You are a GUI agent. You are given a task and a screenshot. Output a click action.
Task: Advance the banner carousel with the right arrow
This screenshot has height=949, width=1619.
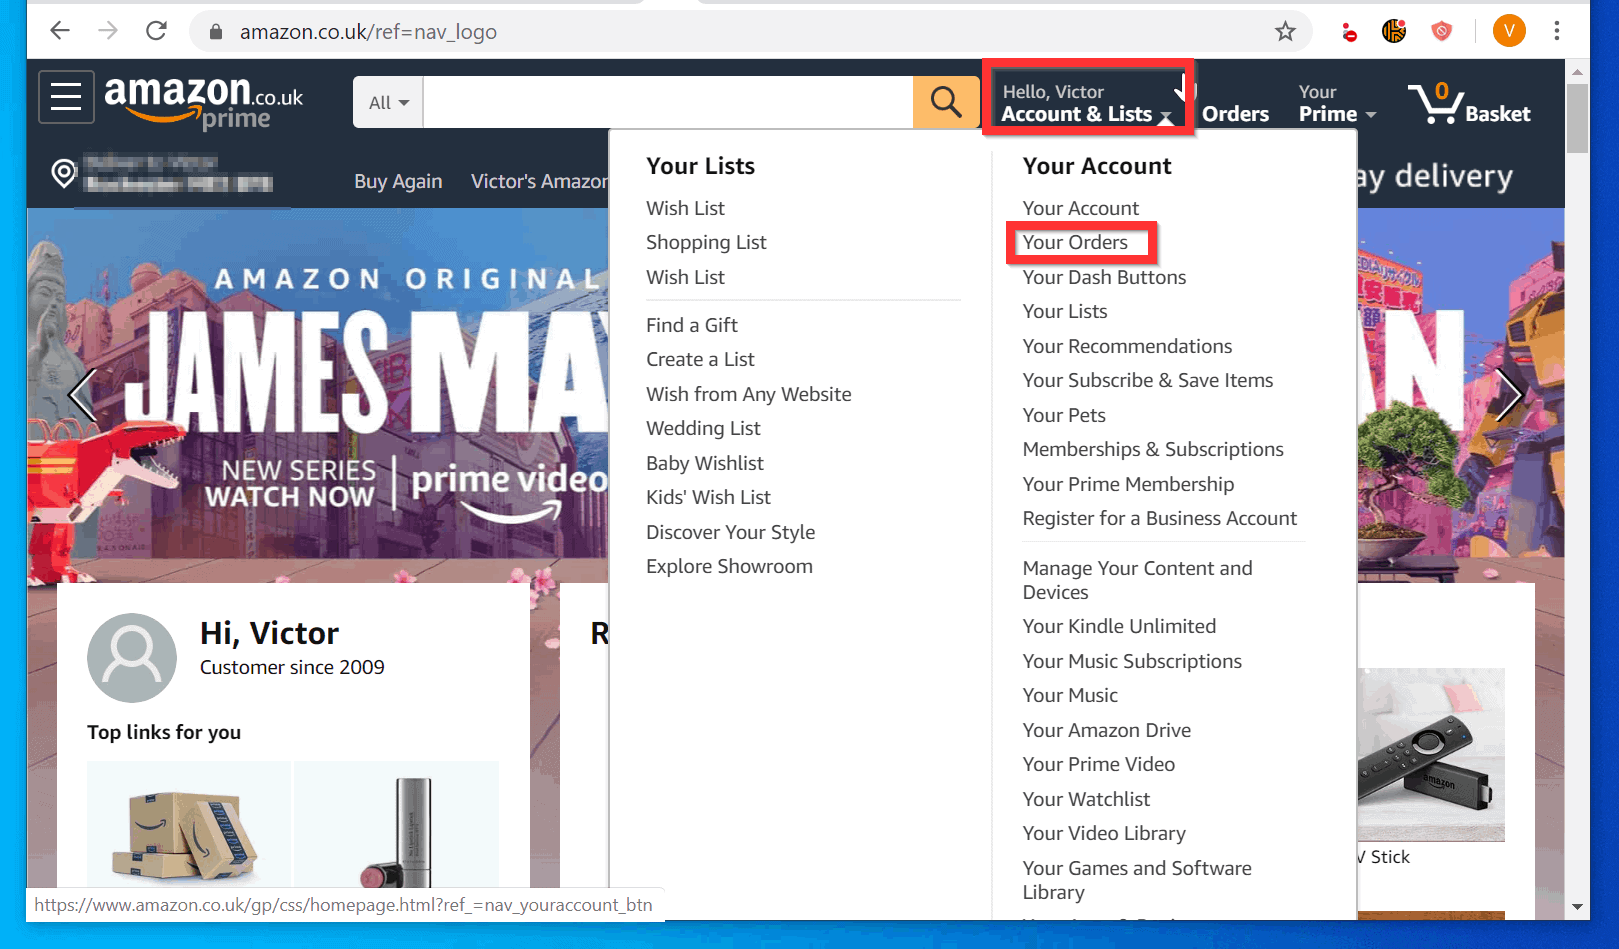[1509, 394]
